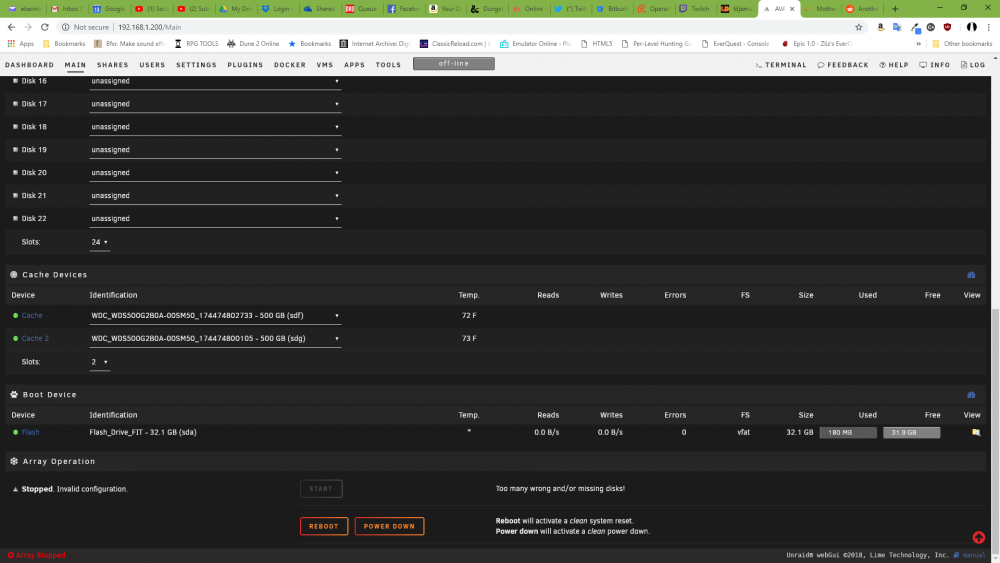1000x563 pixels.
Task: Switch to the Plugins tab
Action: pyautogui.click(x=246, y=65)
